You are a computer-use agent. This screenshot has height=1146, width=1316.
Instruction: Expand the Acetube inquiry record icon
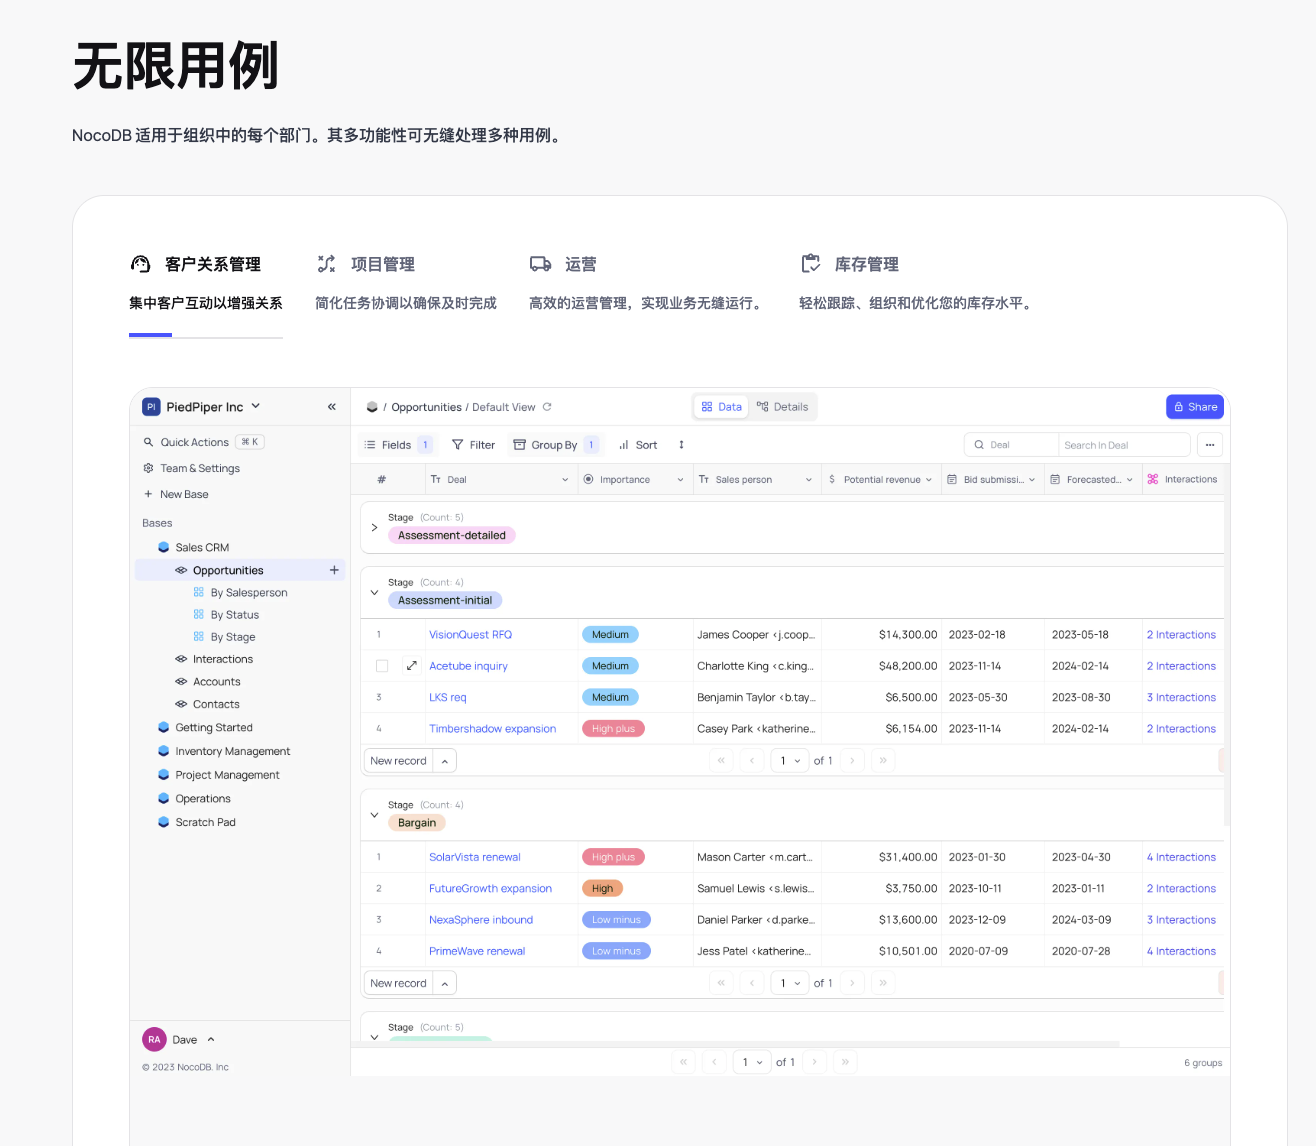(x=411, y=666)
